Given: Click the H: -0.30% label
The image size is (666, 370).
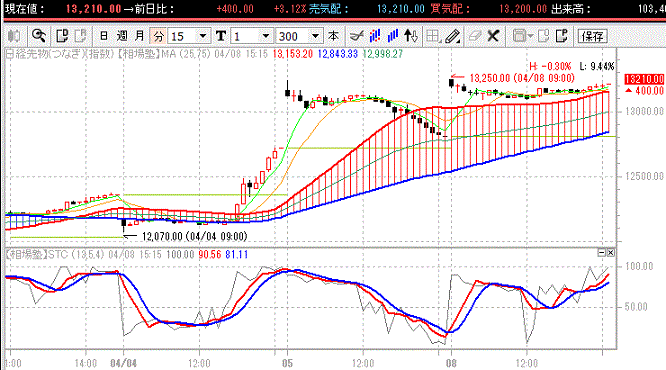Looking at the screenshot, I should (x=550, y=66).
